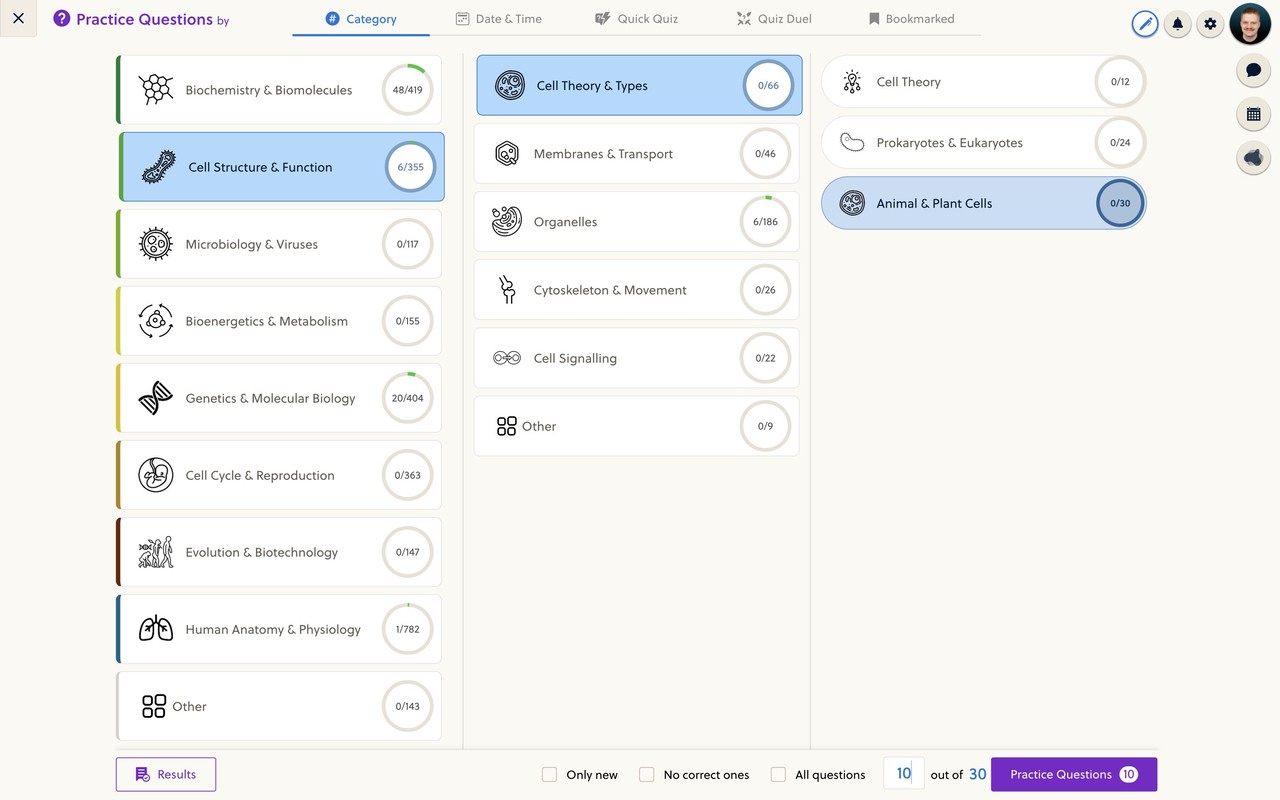The width and height of the screenshot is (1280, 800).
Task: Click the 6/186 Organelles progress ring
Action: tap(765, 222)
